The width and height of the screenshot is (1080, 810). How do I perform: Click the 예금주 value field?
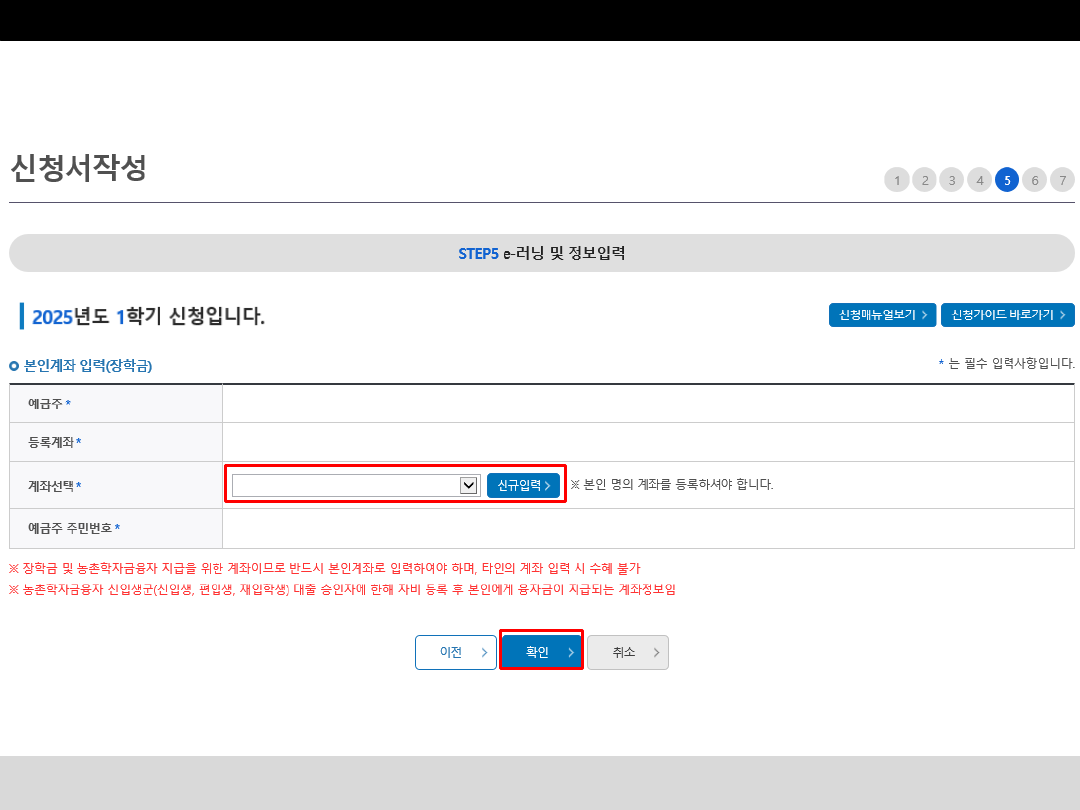pyautogui.click(x=648, y=404)
